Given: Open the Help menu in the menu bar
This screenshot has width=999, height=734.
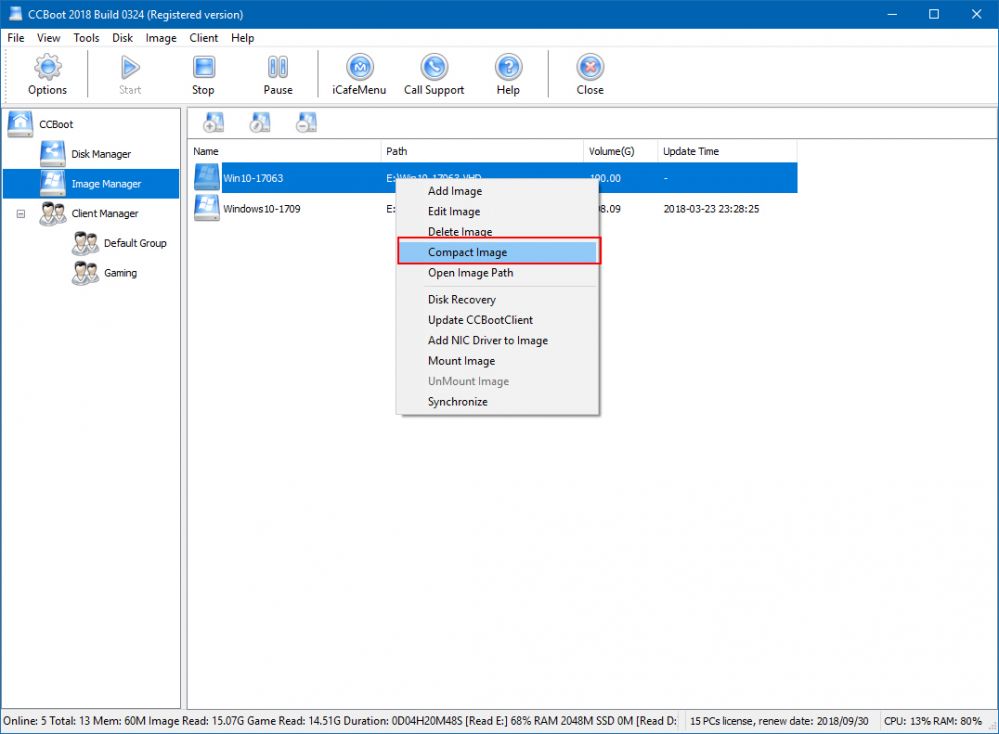Looking at the screenshot, I should click(x=243, y=38).
